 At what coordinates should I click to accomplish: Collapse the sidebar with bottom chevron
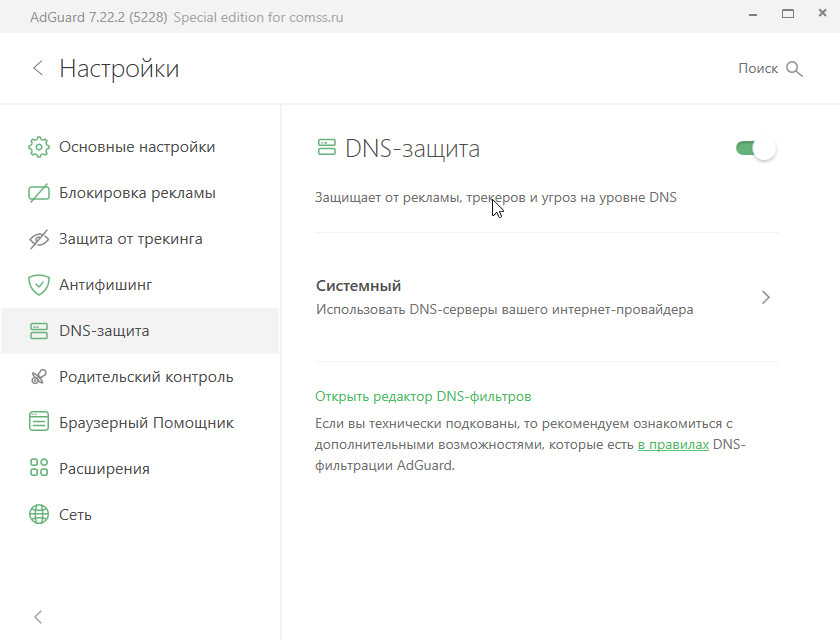[x=39, y=617]
